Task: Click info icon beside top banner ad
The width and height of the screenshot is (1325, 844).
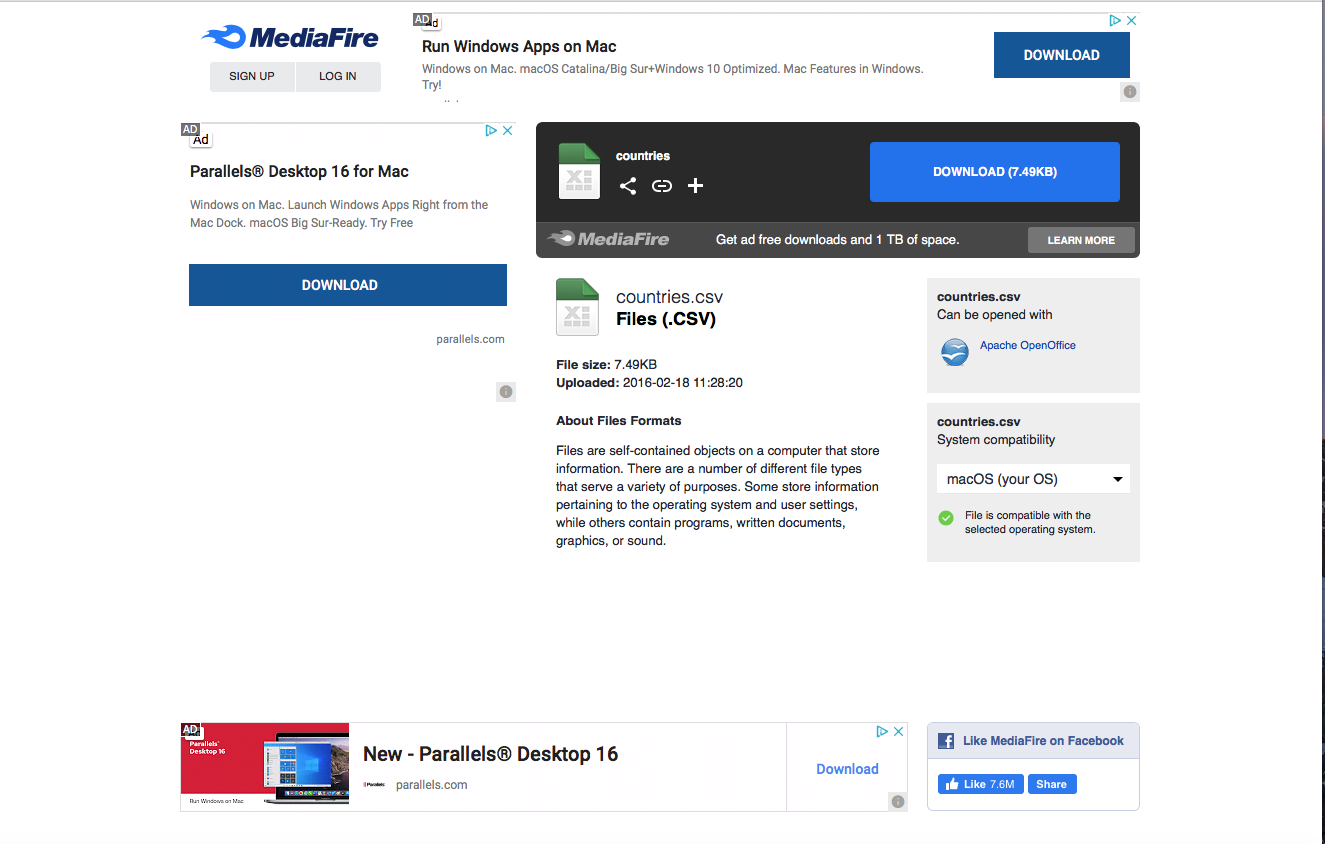Action: coord(1130,92)
